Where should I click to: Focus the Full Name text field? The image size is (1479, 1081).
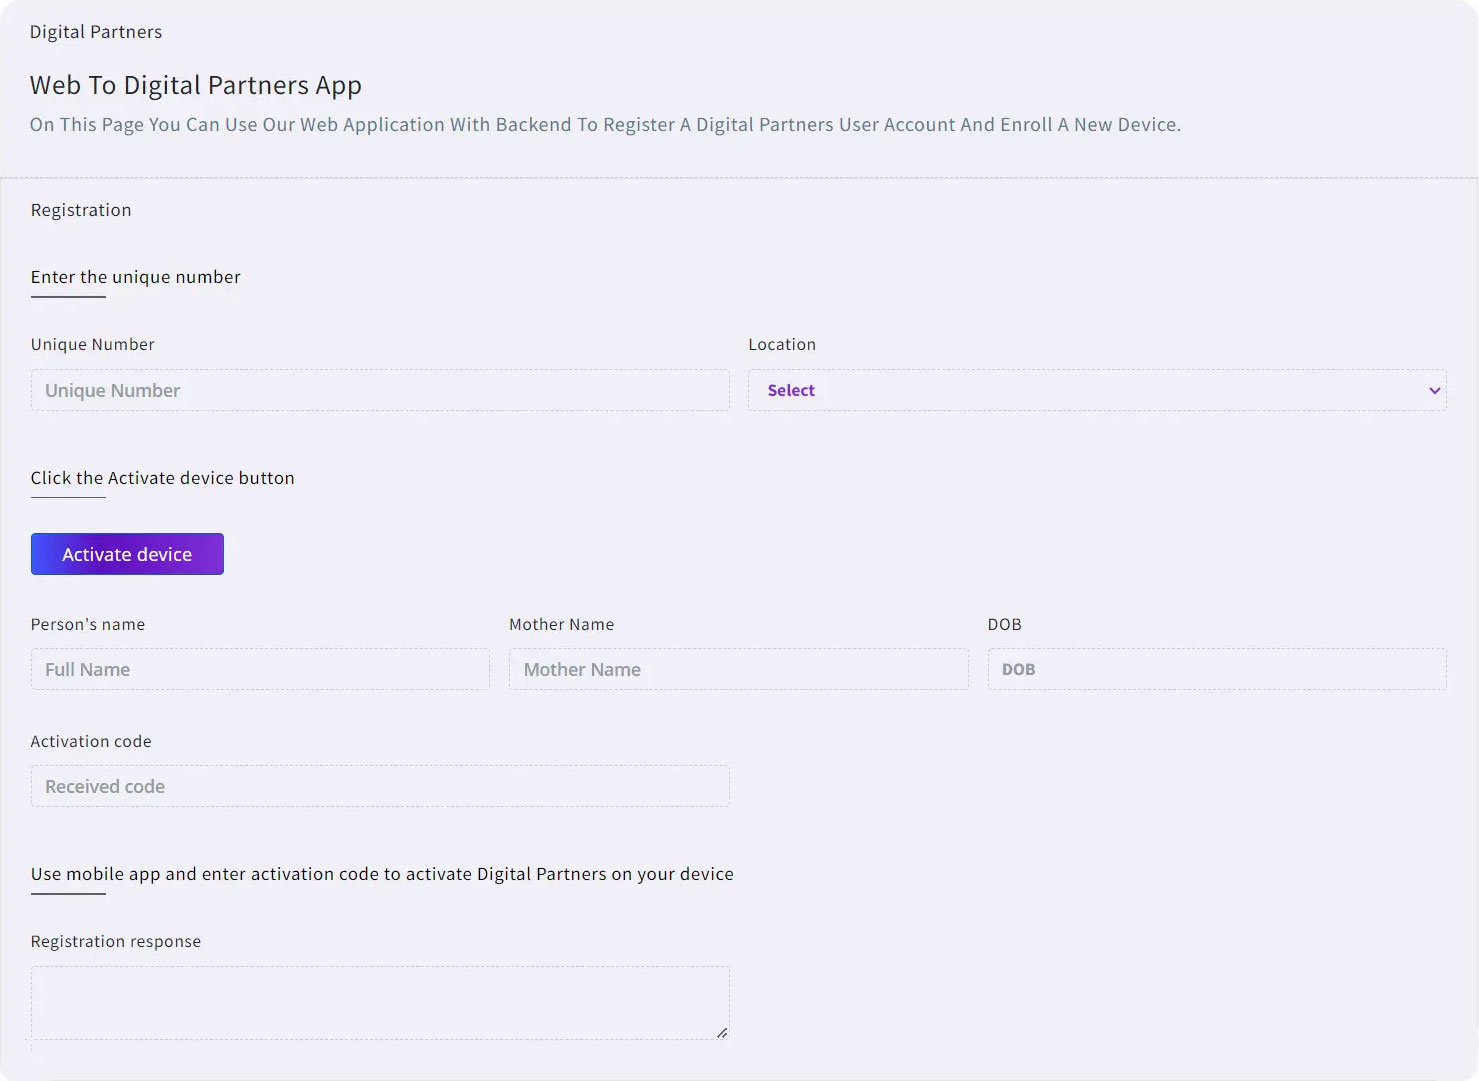pos(260,670)
